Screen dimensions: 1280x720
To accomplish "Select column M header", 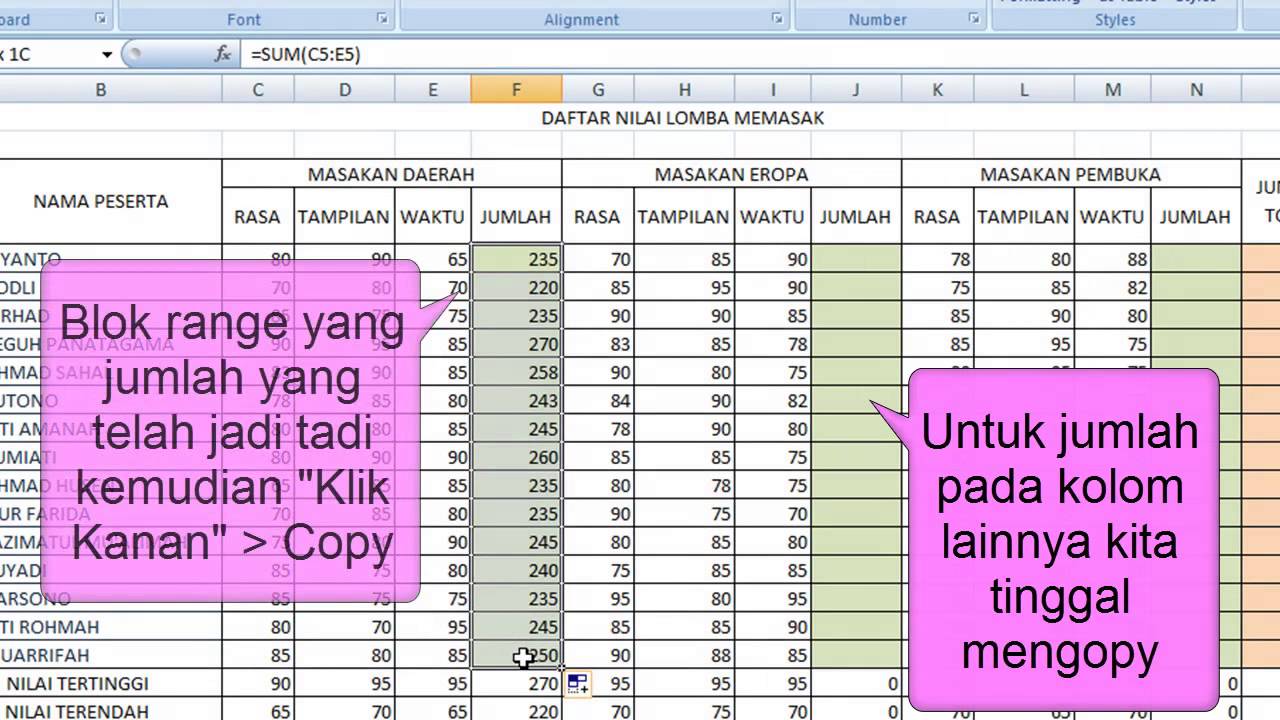I will (1113, 90).
